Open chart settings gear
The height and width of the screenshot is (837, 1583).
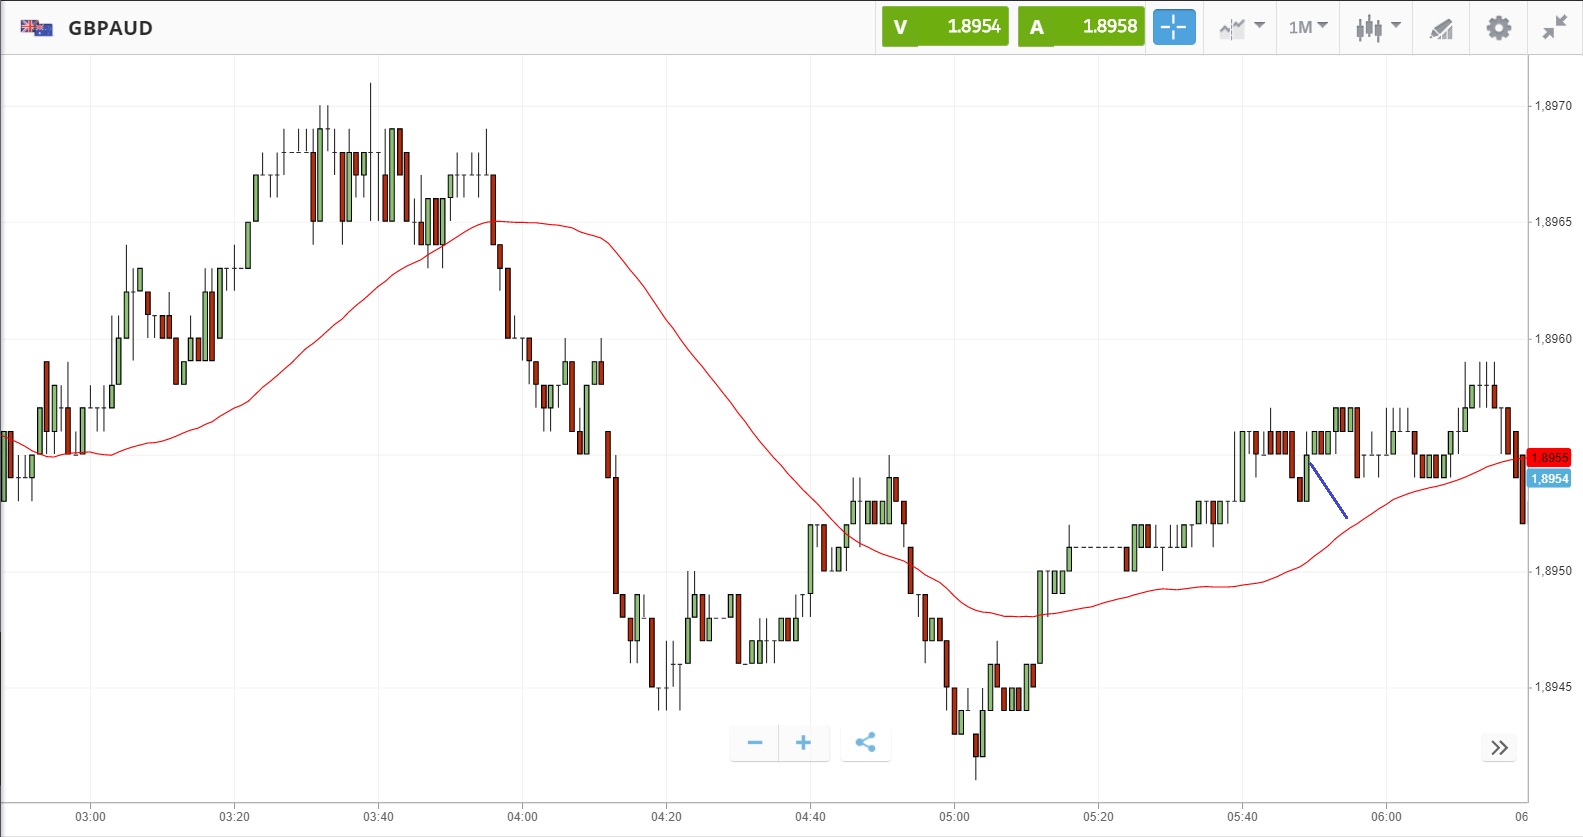click(x=1498, y=27)
